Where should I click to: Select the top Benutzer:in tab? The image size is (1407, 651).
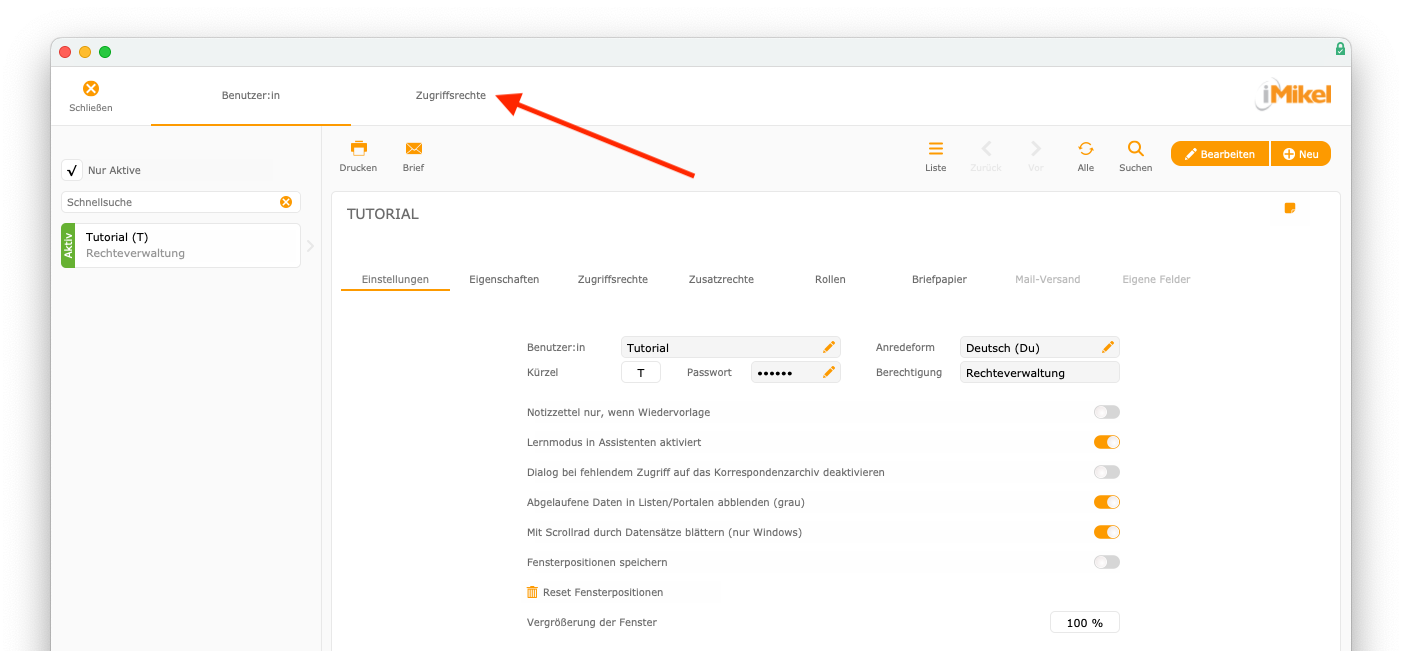coord(251,96)
